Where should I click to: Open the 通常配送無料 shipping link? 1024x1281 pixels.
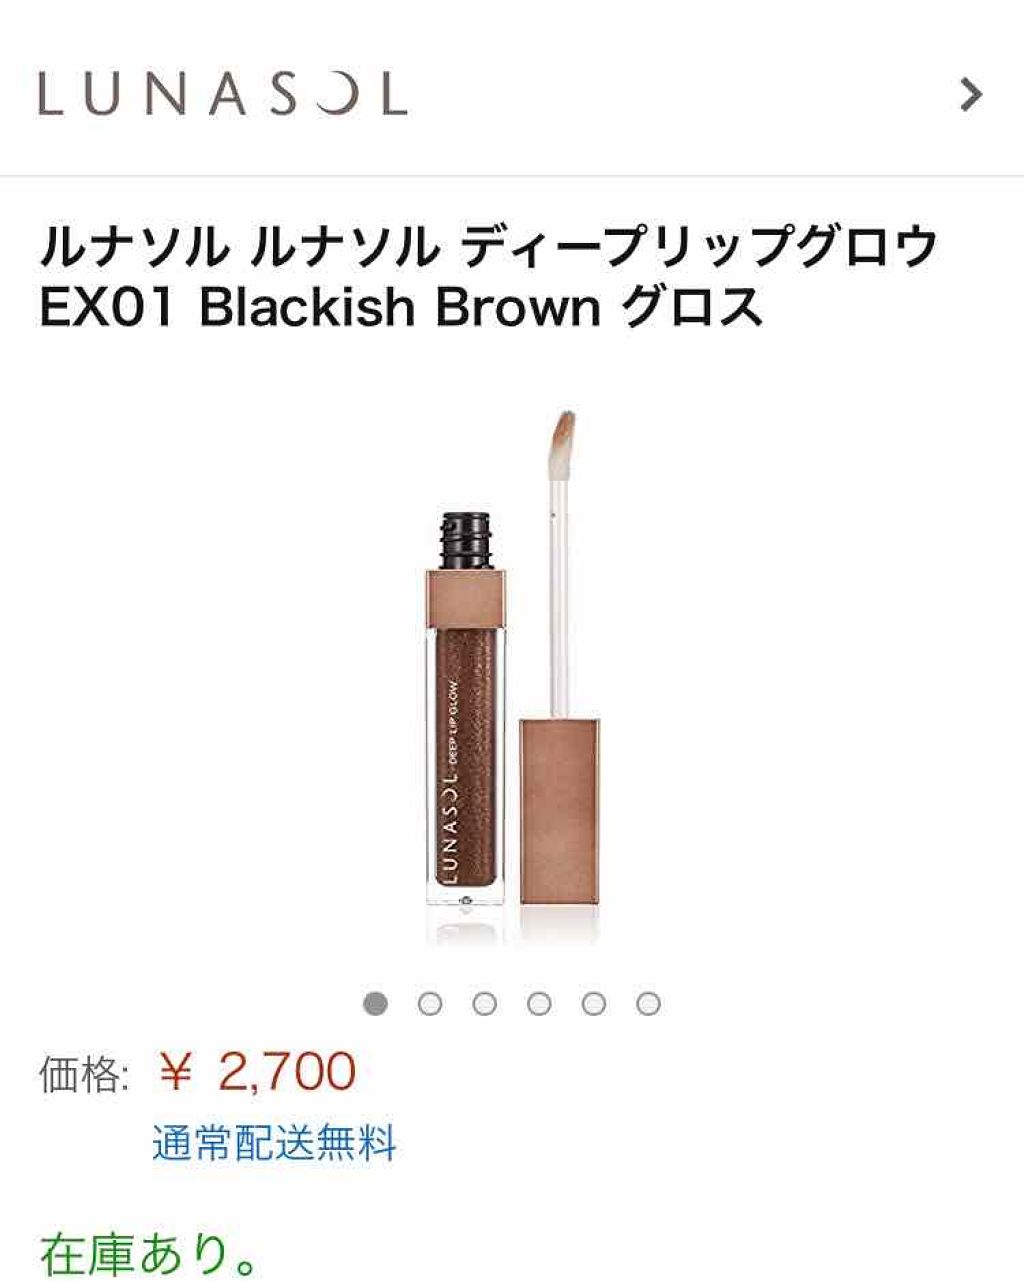[x=275, y=1142]
